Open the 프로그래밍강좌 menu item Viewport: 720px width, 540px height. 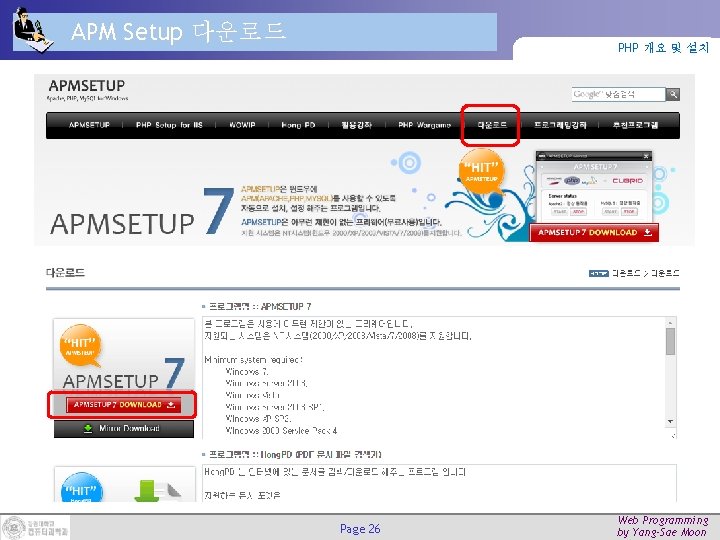(x=560, y=125)
